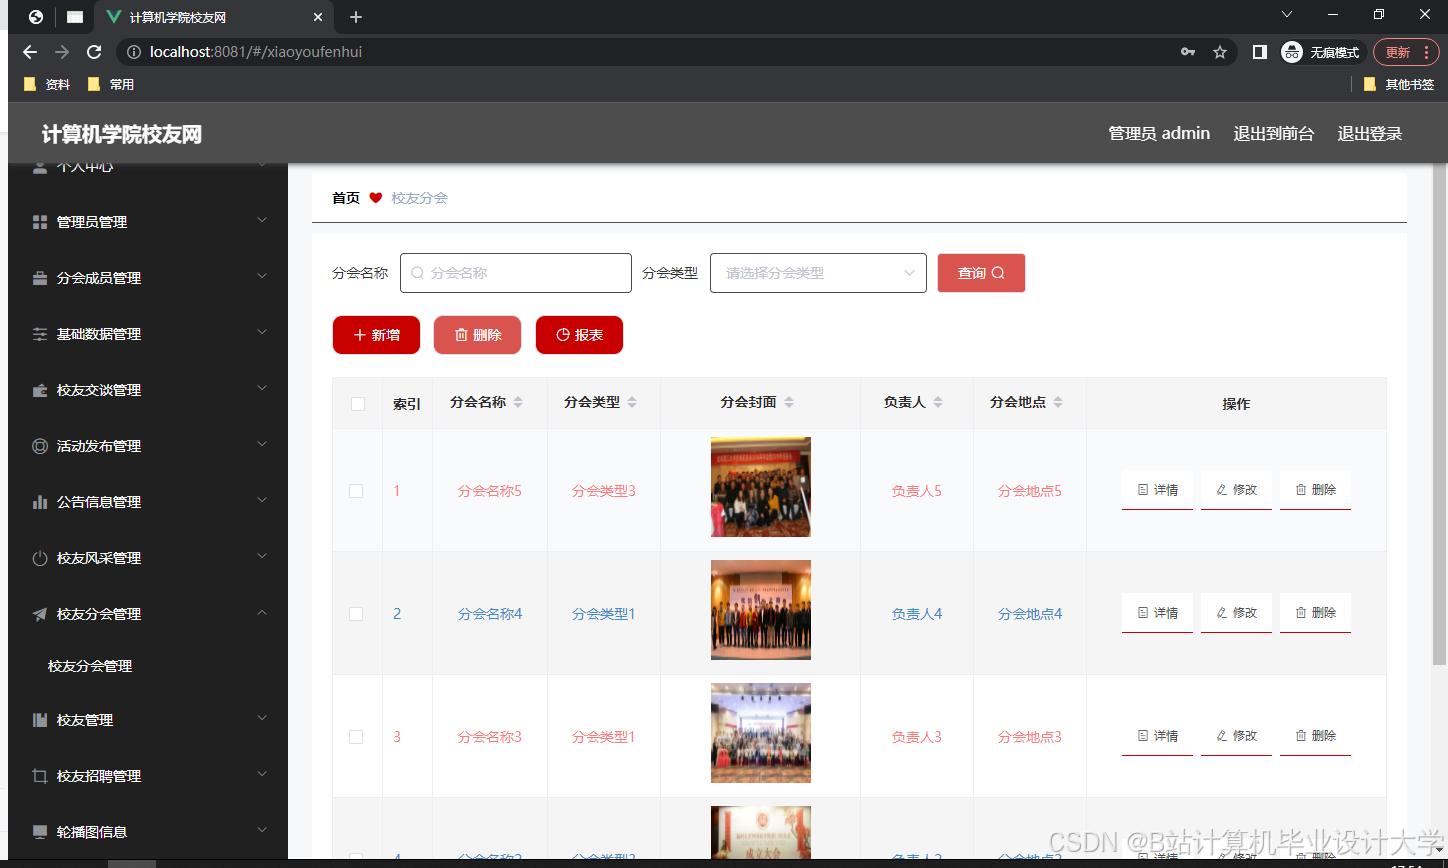
Task: Open the 校友管理 sidebar menu
Action: click(x=148, y=720)
